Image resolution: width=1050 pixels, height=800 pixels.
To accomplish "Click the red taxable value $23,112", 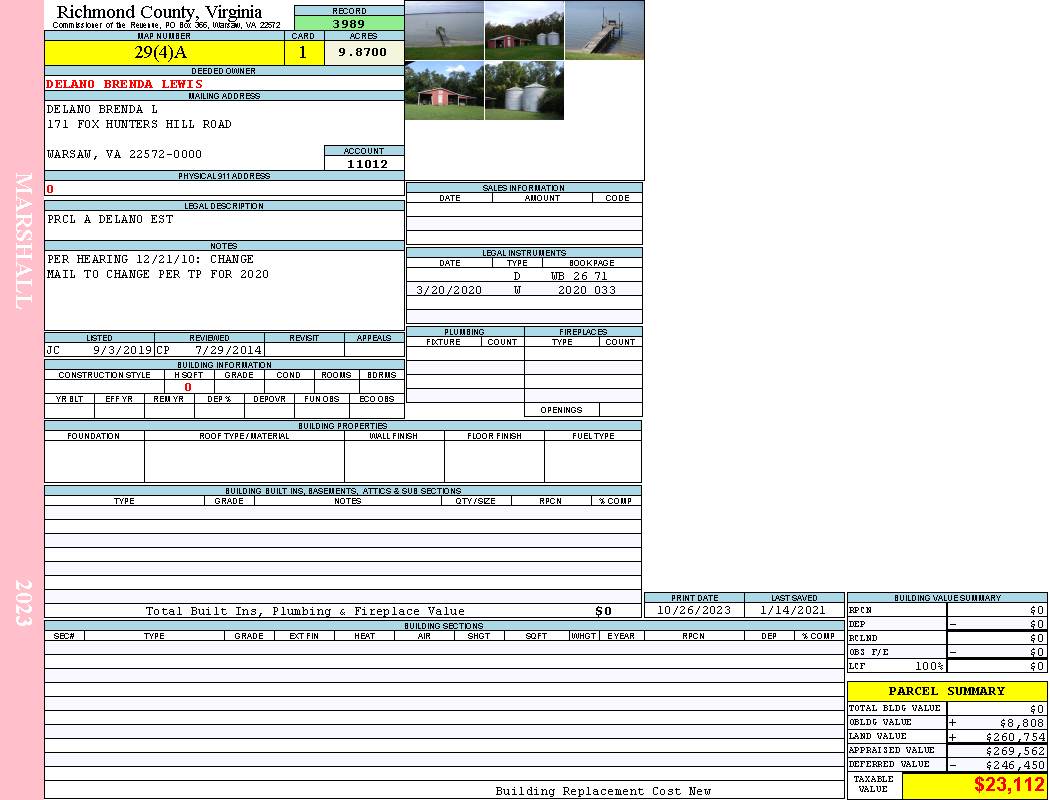I will pos(1008,785).
